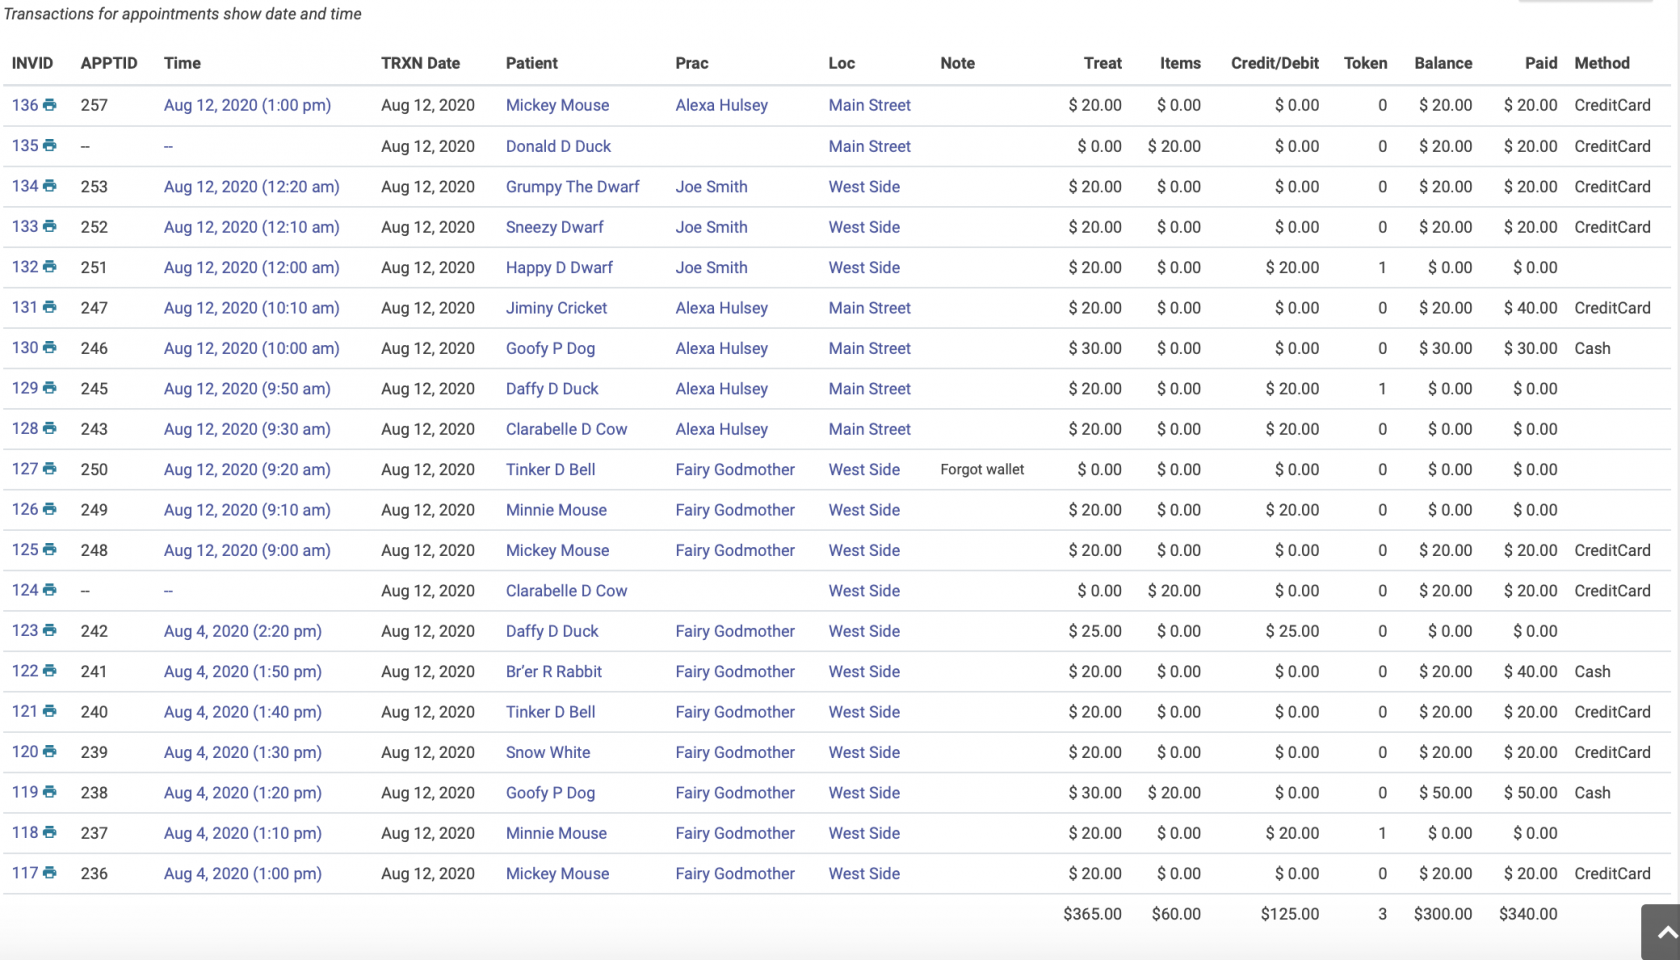Click the Patient column header
This screenshot has height=960, width=1680.
[x=532, y=63]
